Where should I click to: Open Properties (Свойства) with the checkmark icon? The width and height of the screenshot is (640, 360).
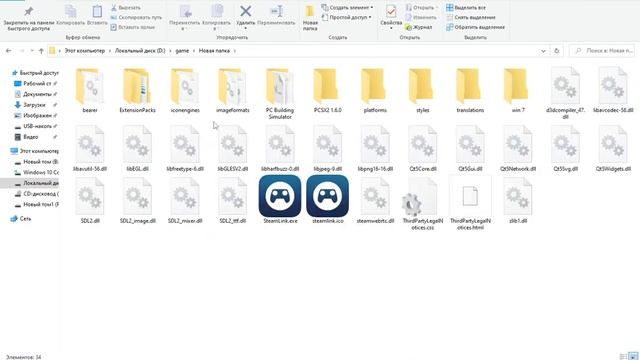click(x=391, y=17)
